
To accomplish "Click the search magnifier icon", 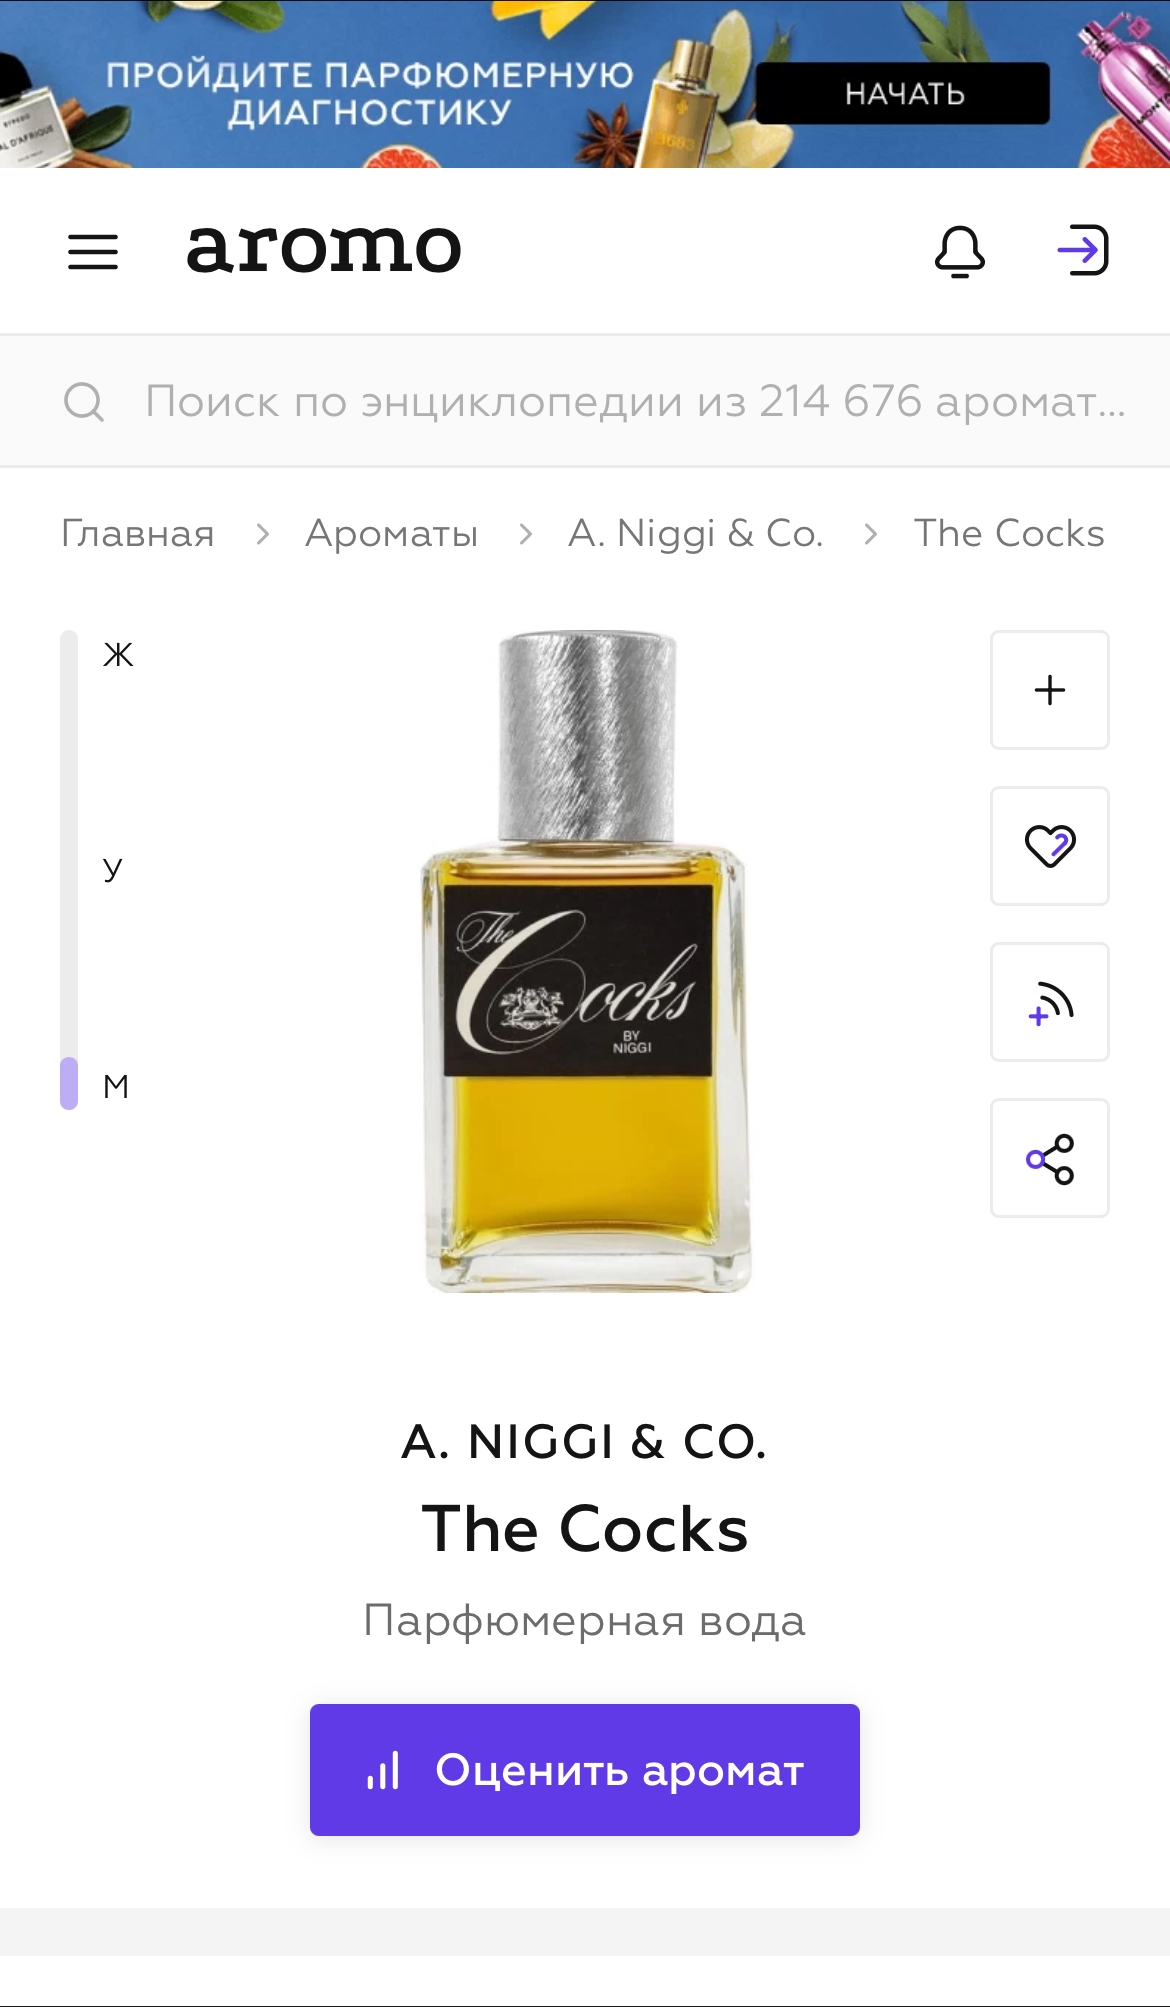I will 84,402.
